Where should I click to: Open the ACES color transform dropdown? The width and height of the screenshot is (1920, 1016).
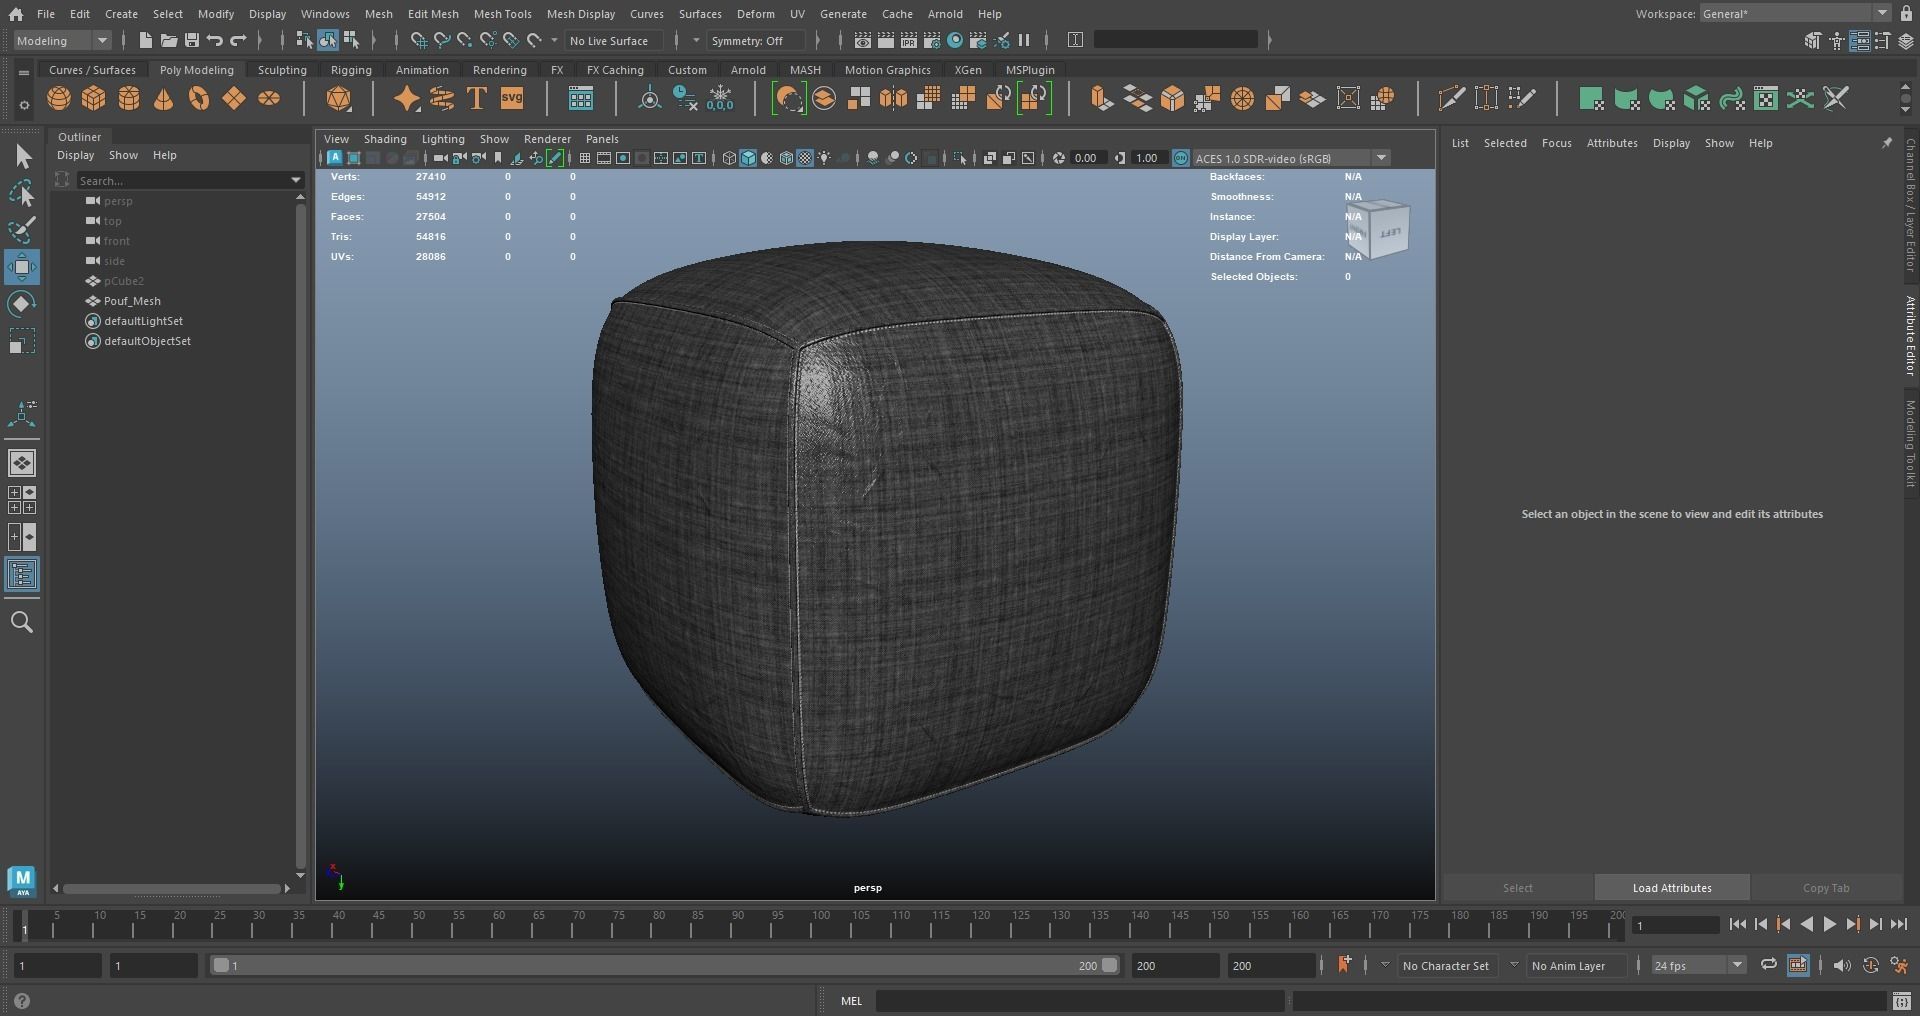1291,158
